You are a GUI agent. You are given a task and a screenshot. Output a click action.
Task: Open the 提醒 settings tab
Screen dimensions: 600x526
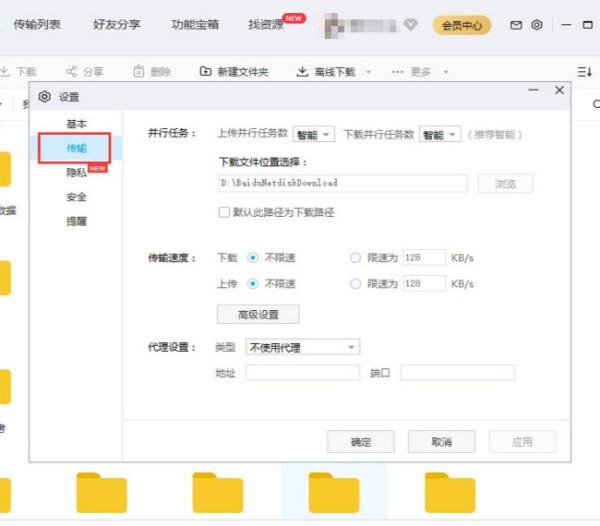point(77,221)
